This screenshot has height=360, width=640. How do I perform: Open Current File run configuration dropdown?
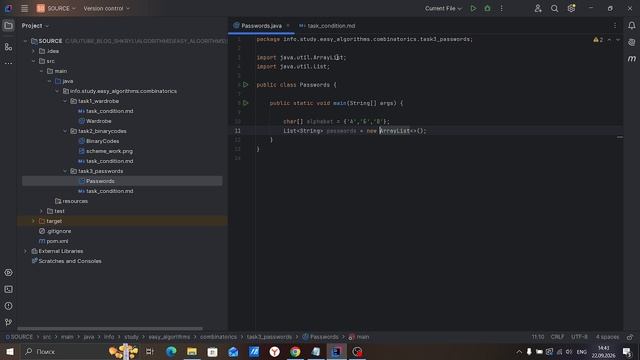443,8
